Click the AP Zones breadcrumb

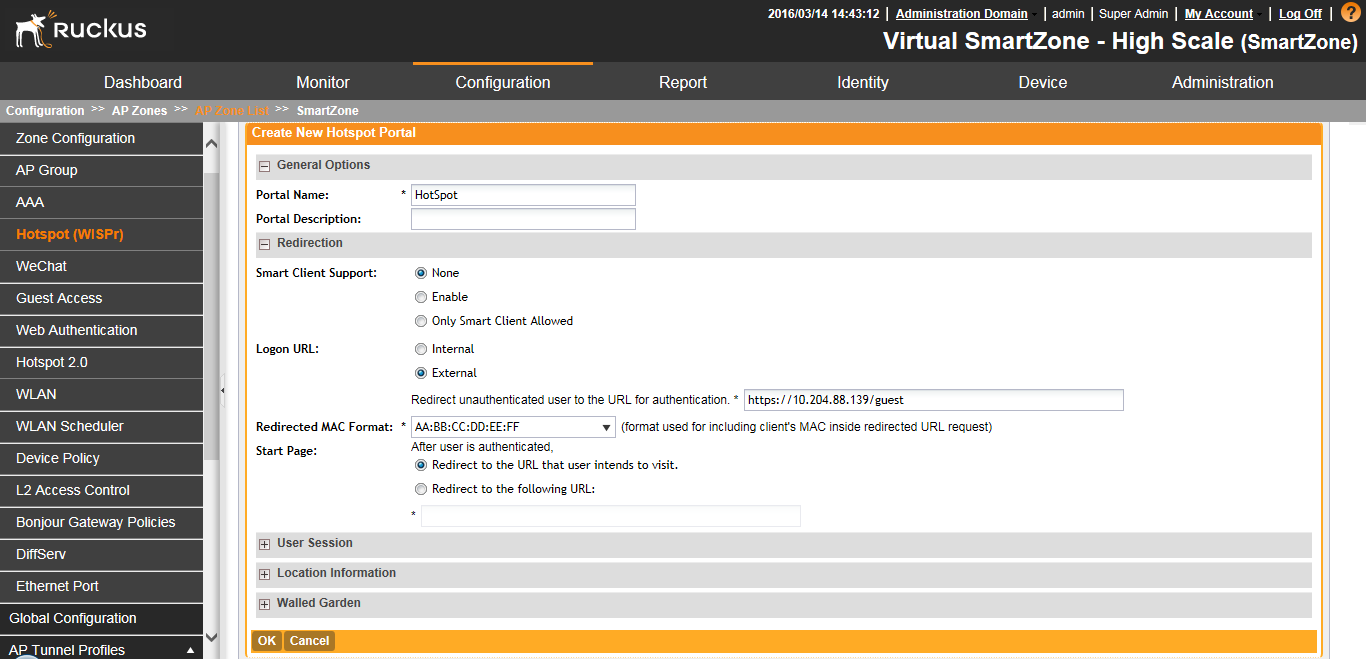coord(139,111)
